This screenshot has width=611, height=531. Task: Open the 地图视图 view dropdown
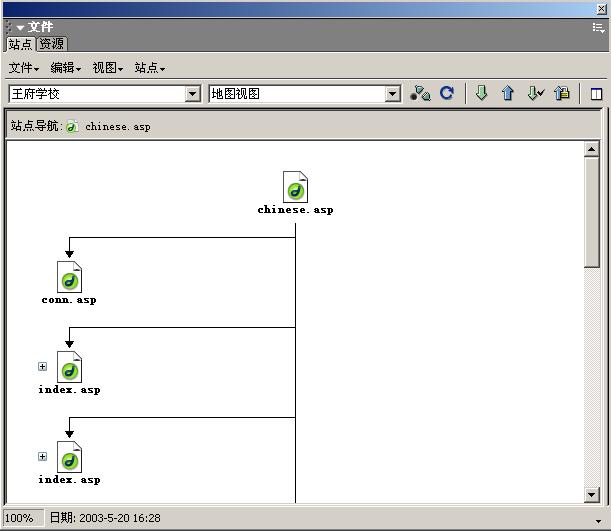(393, 94)
